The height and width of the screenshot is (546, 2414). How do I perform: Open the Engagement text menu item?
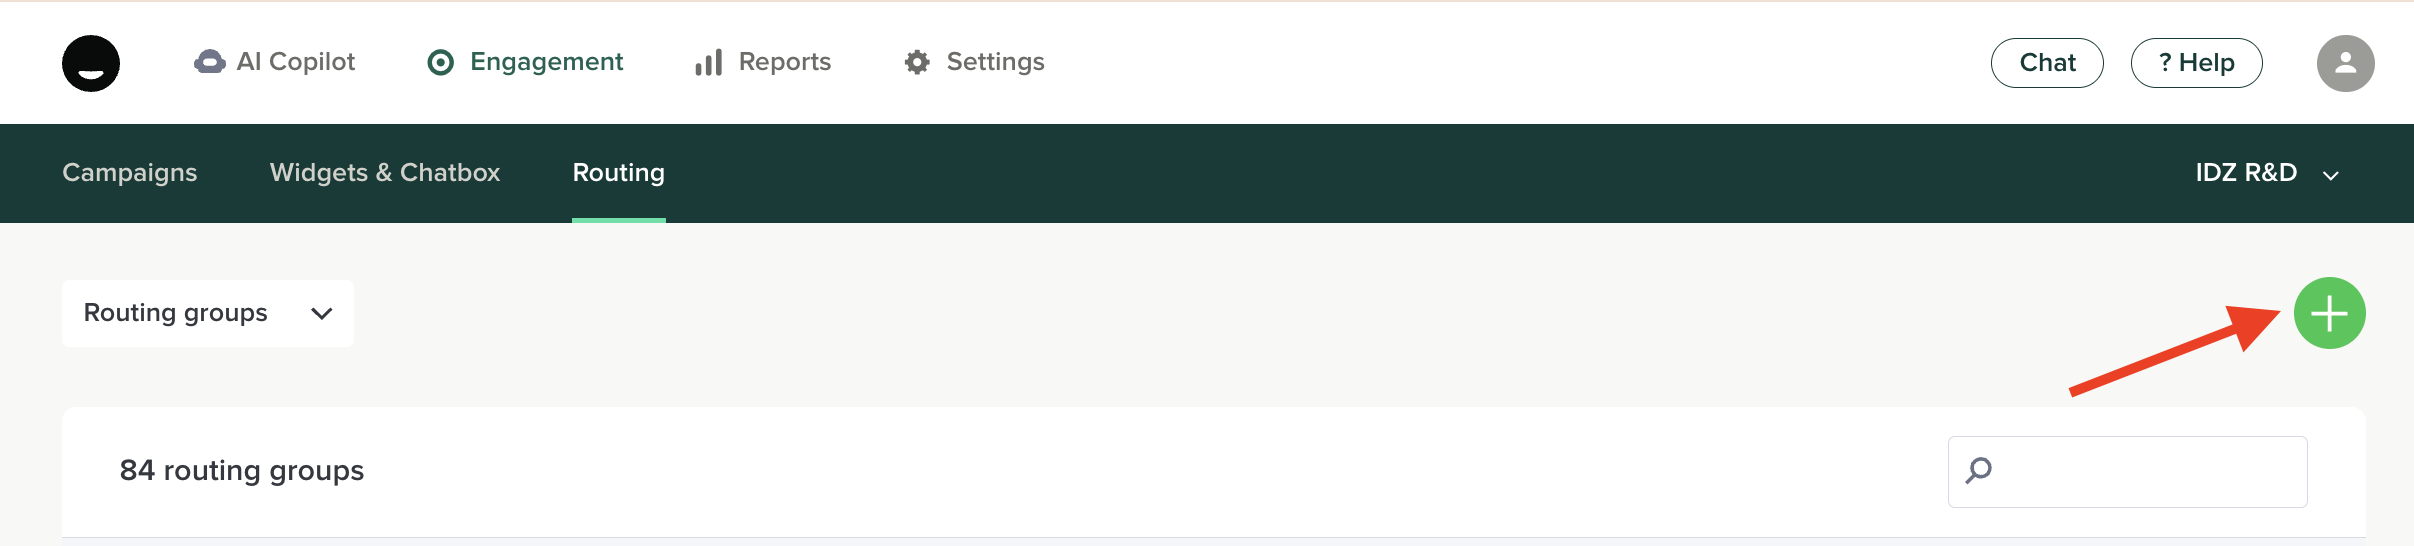546,62
